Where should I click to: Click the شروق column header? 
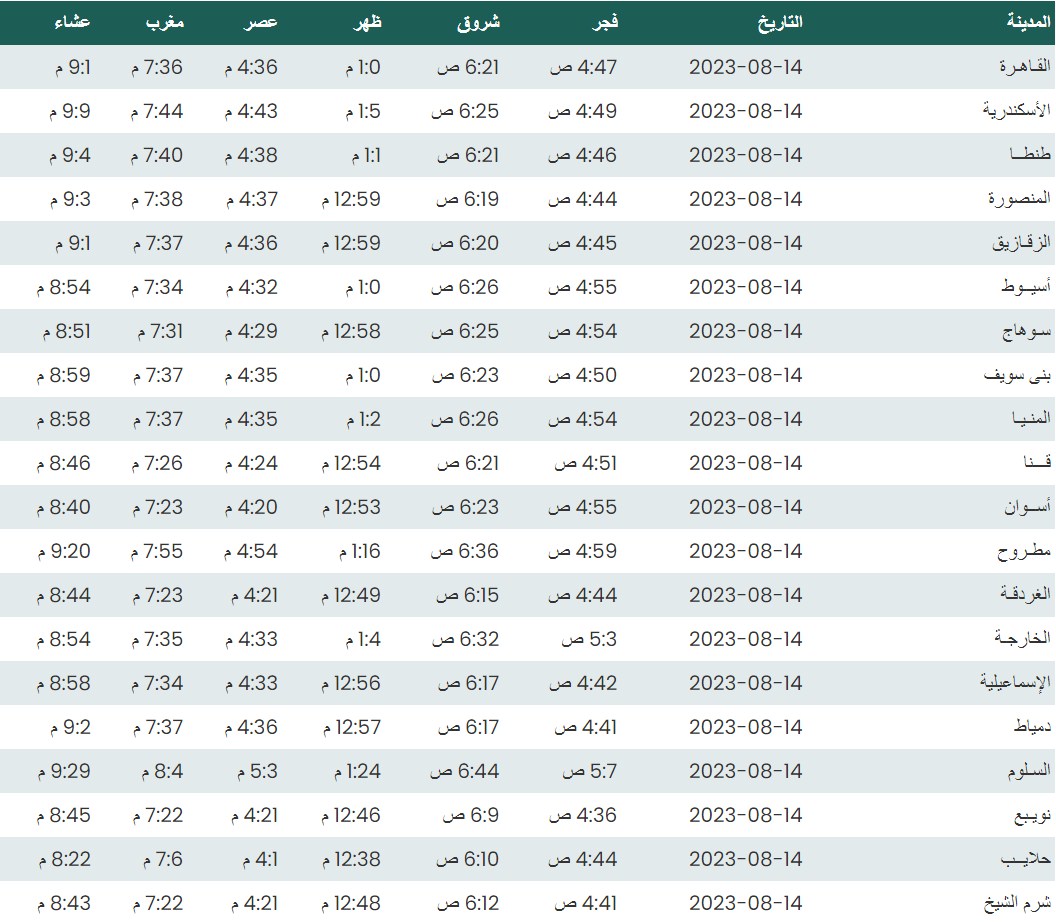pos(478,22)
